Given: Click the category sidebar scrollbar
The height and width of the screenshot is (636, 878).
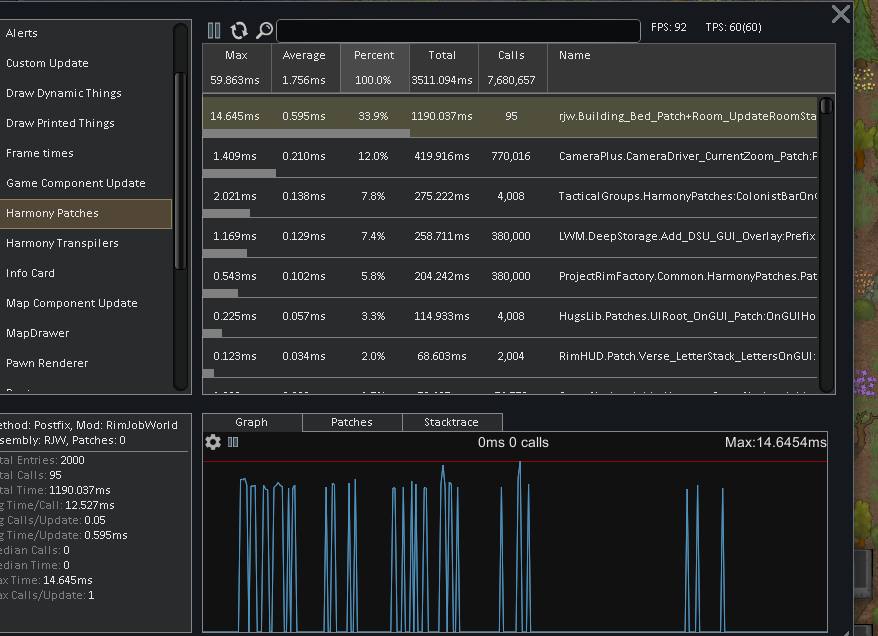Looking at the screenshot, I should [180, 171].
